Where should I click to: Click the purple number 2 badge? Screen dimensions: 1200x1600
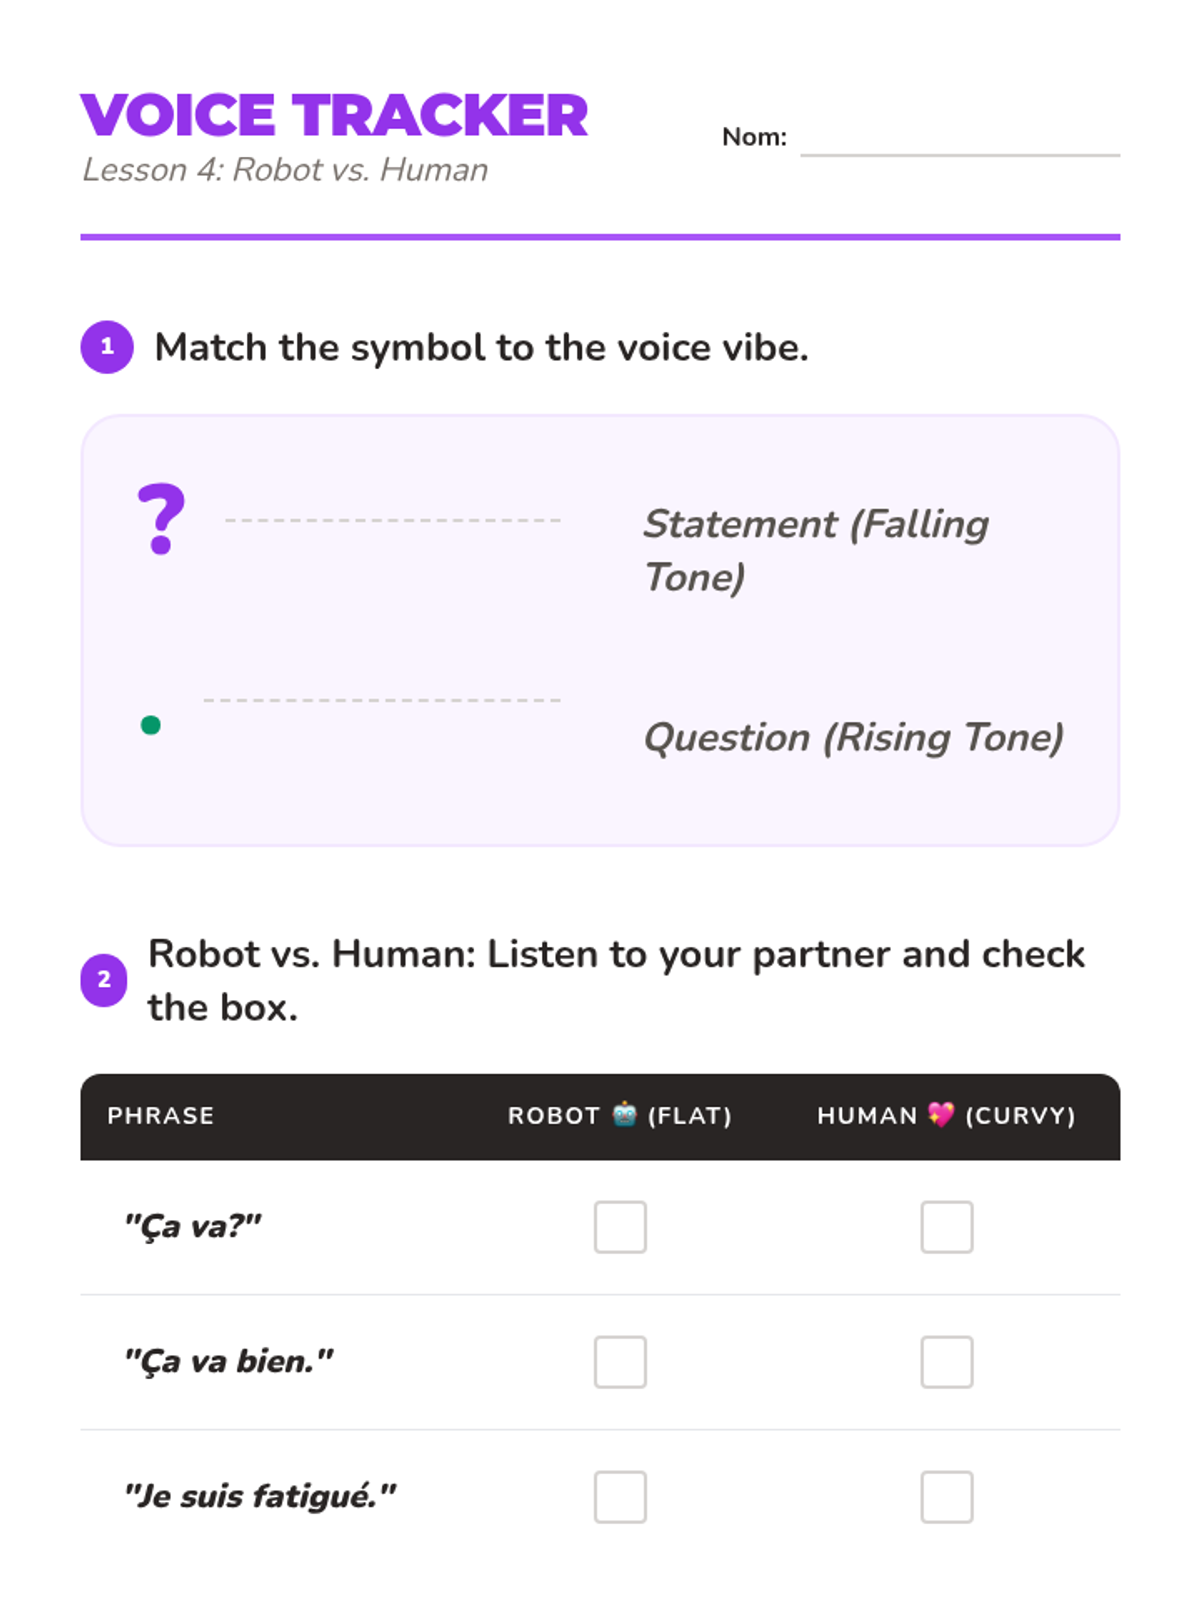point(104,979)
